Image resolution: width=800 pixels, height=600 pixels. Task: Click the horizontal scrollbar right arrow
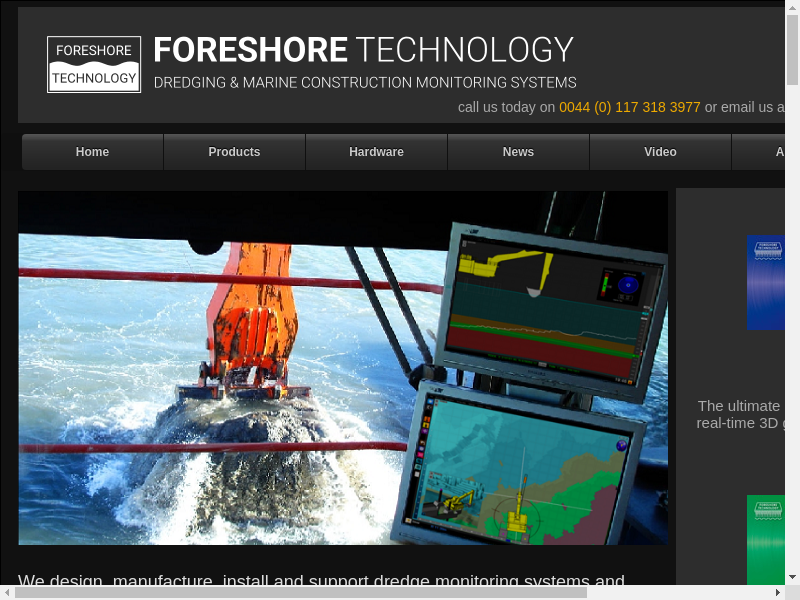(777, 592)
